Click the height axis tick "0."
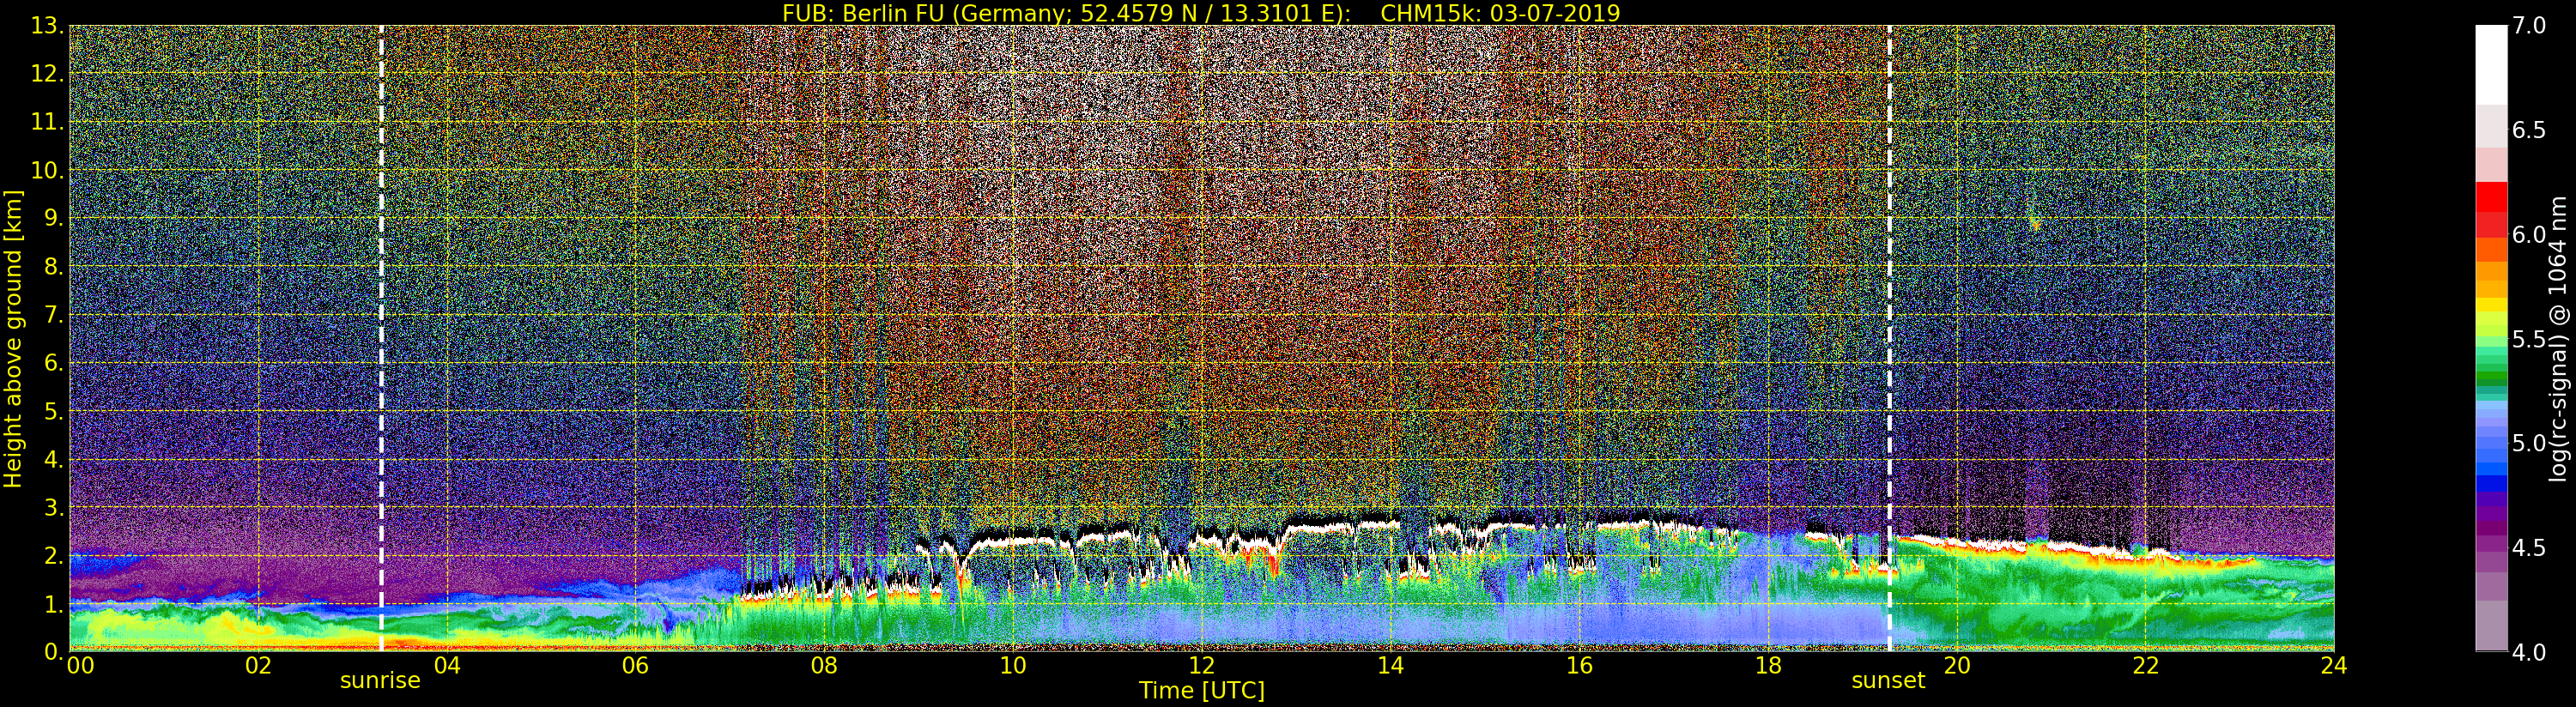The width and height of the screenshot is (2576, 707). [x=54, y=651]
